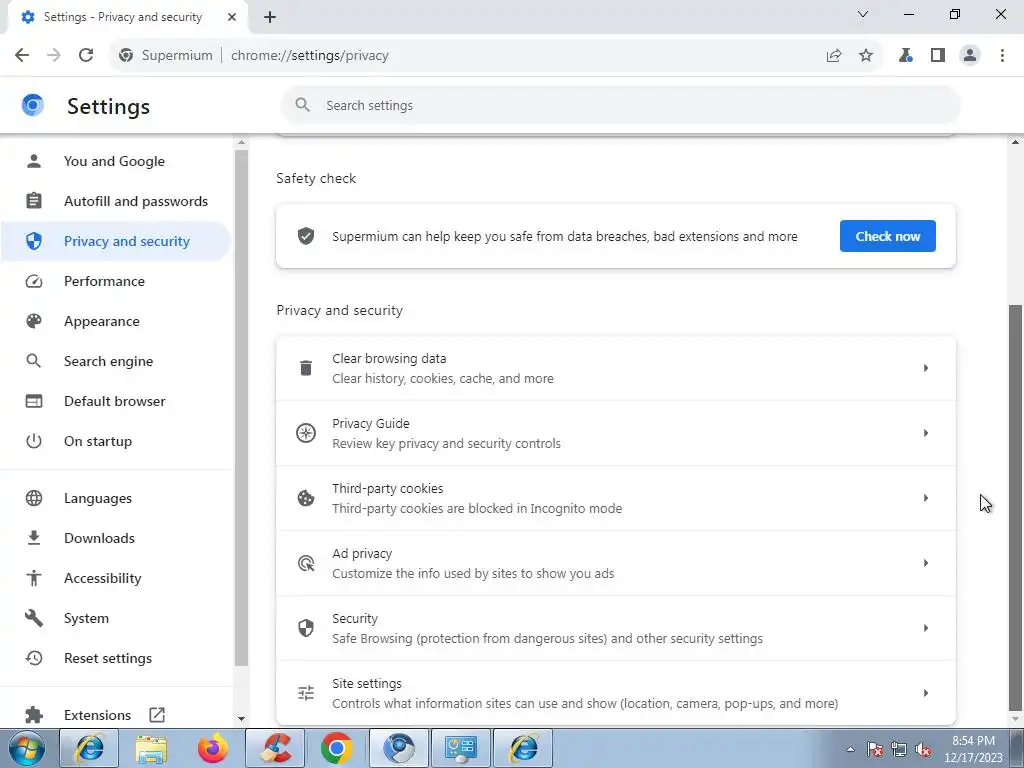Open the Windows Start button
This screenshot has height=768, width=1024.
coord(27,748)
